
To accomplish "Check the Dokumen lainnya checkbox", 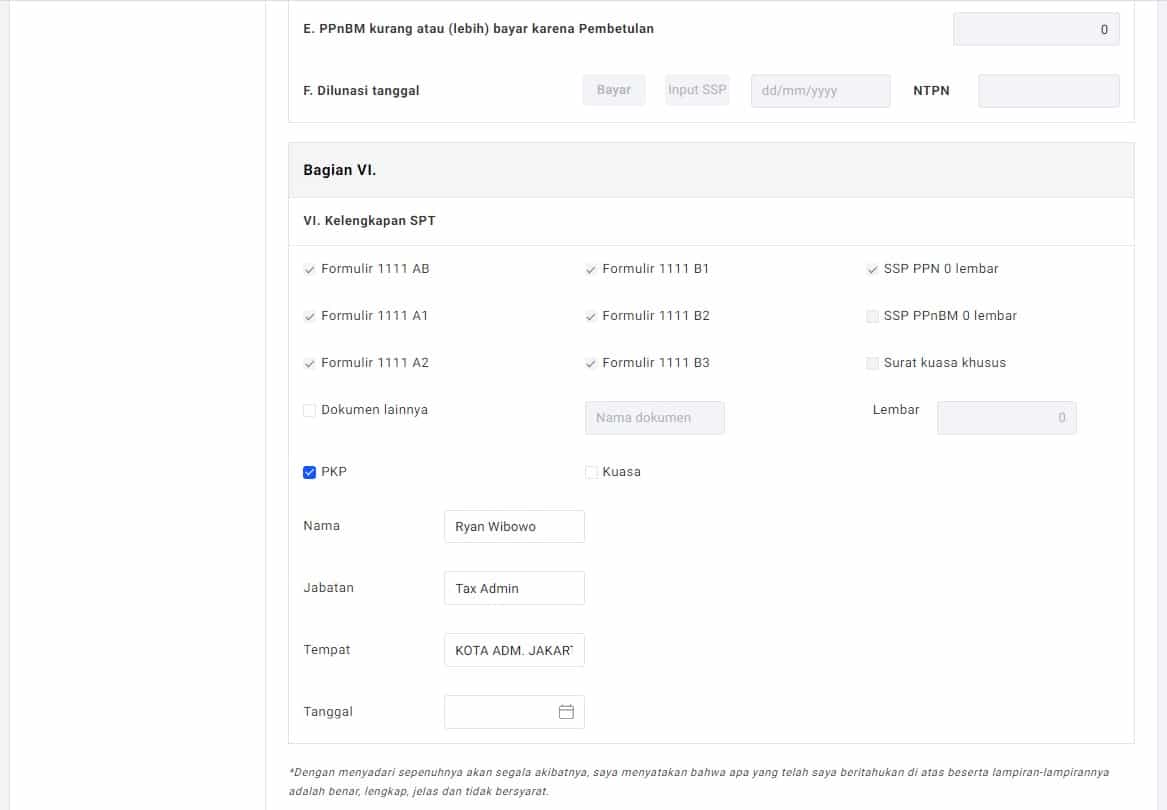I will pos(310,410).
